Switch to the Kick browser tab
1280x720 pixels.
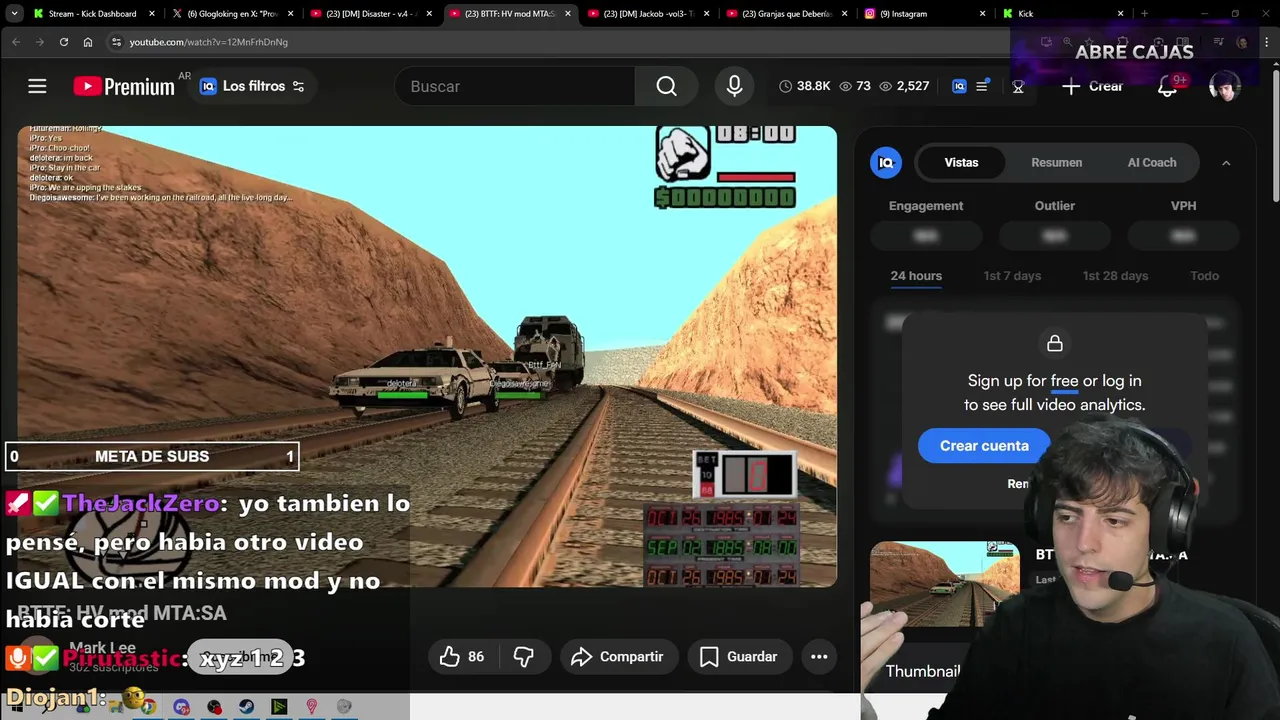click(1061, 14)
